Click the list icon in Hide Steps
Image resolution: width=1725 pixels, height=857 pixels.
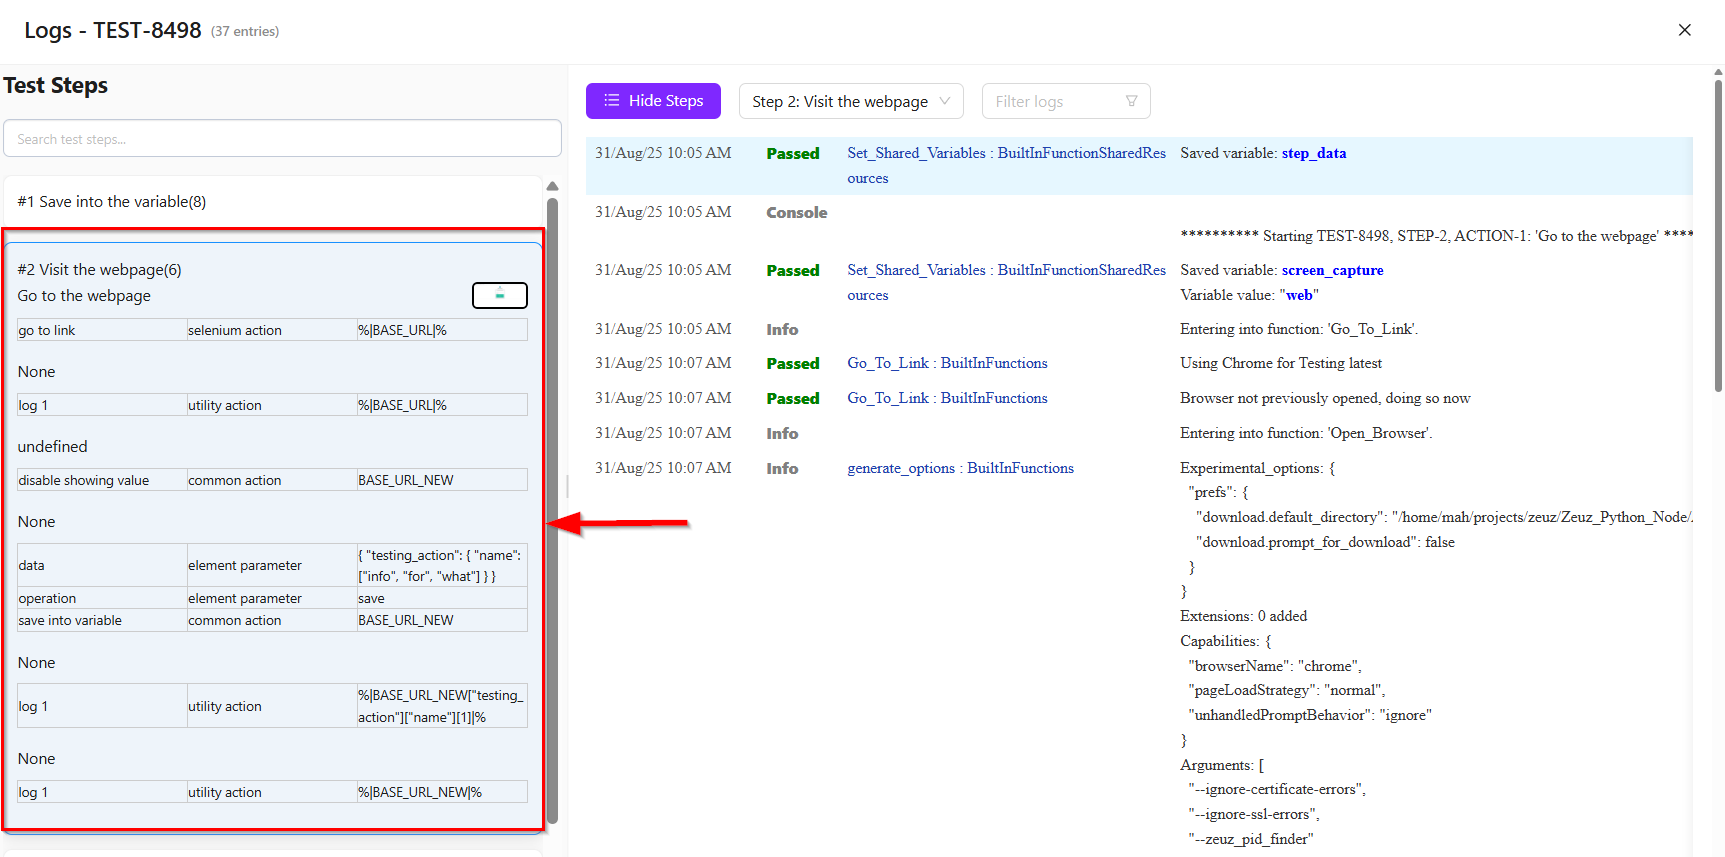pos(612,101)
